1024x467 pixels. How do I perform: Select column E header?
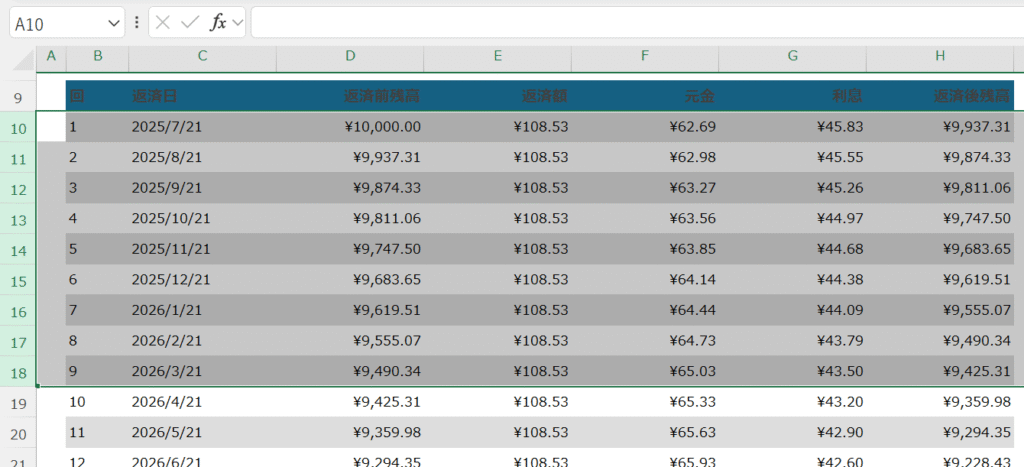(498, 56)
